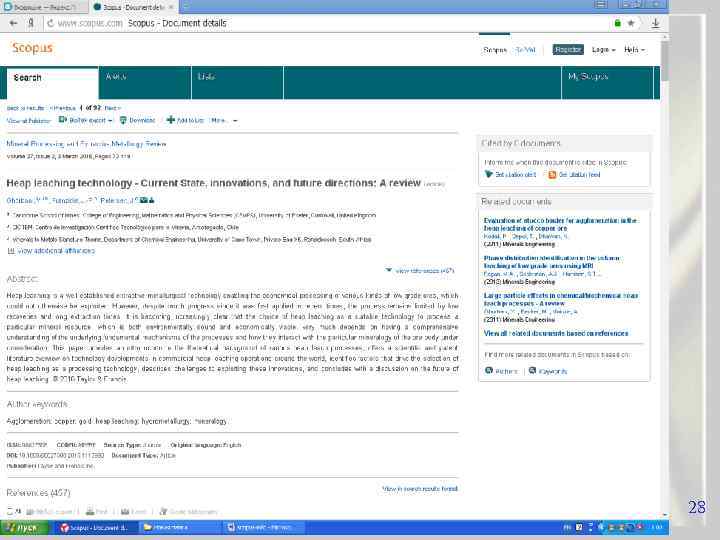Select the Search navigation tab

(52, 83)
